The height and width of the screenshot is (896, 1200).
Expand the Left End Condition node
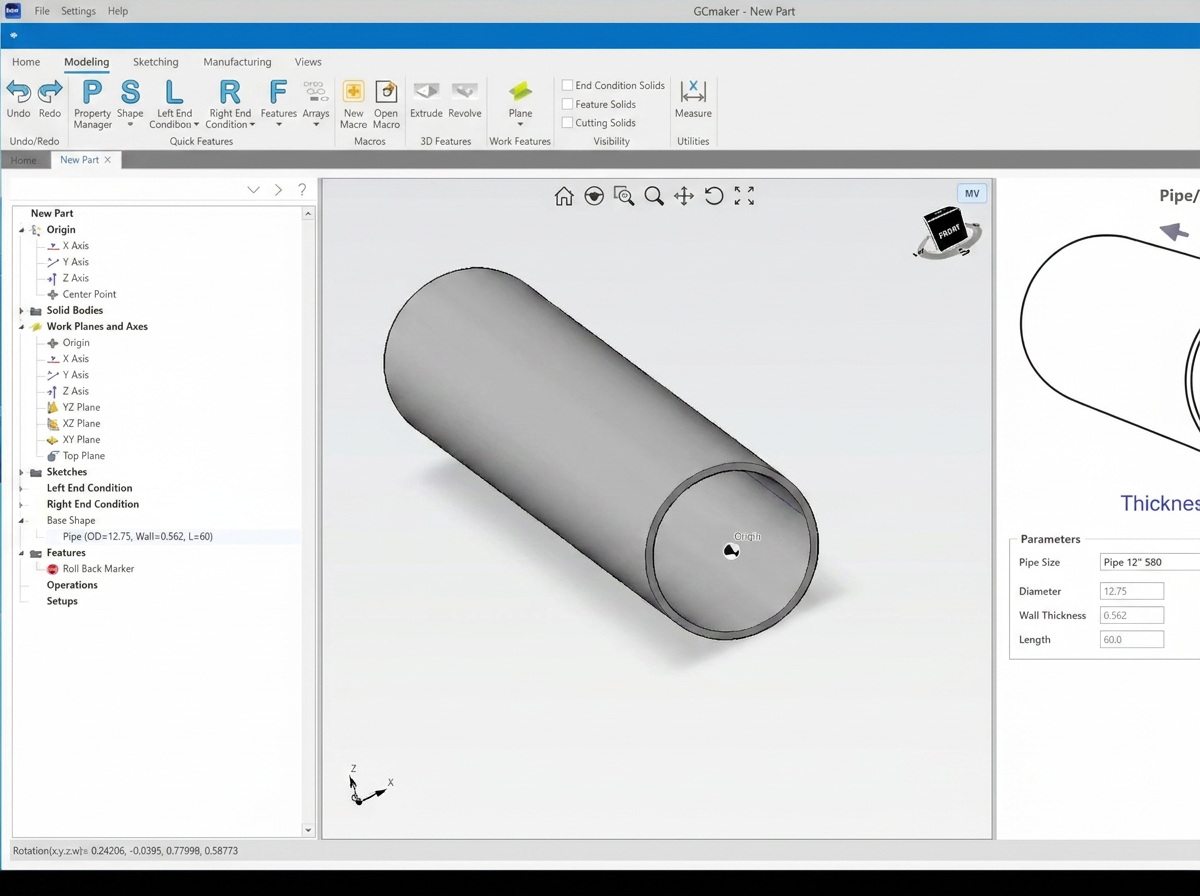[x=22, y=488]
